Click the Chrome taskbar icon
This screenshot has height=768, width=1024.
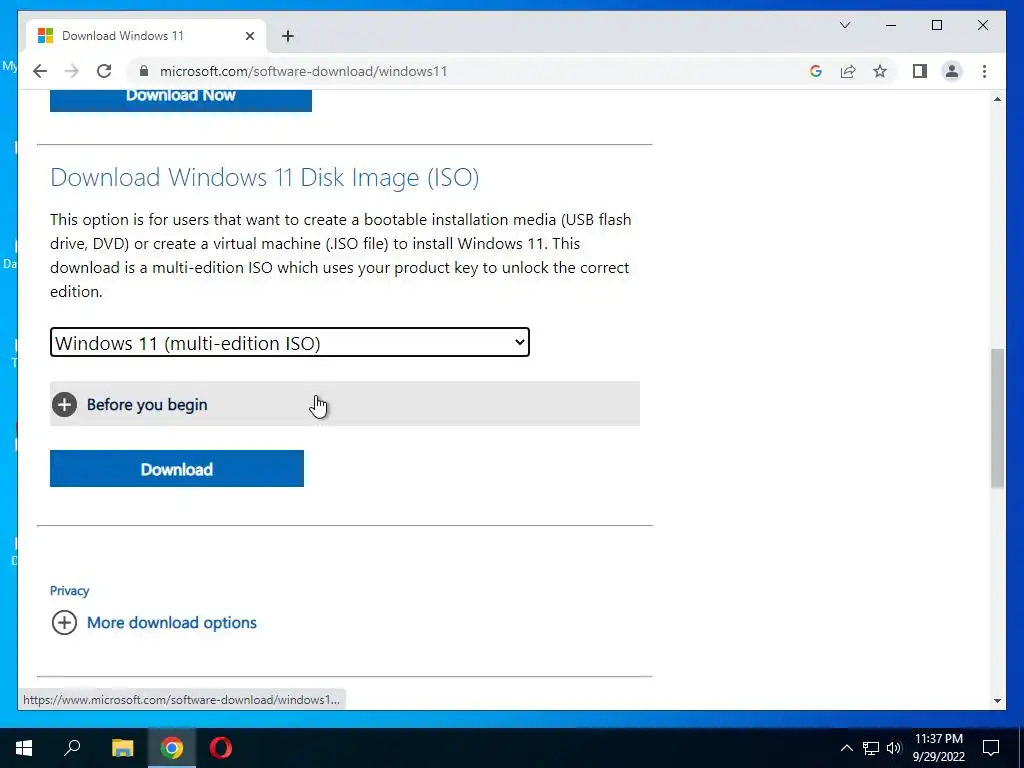pos(172,748)
